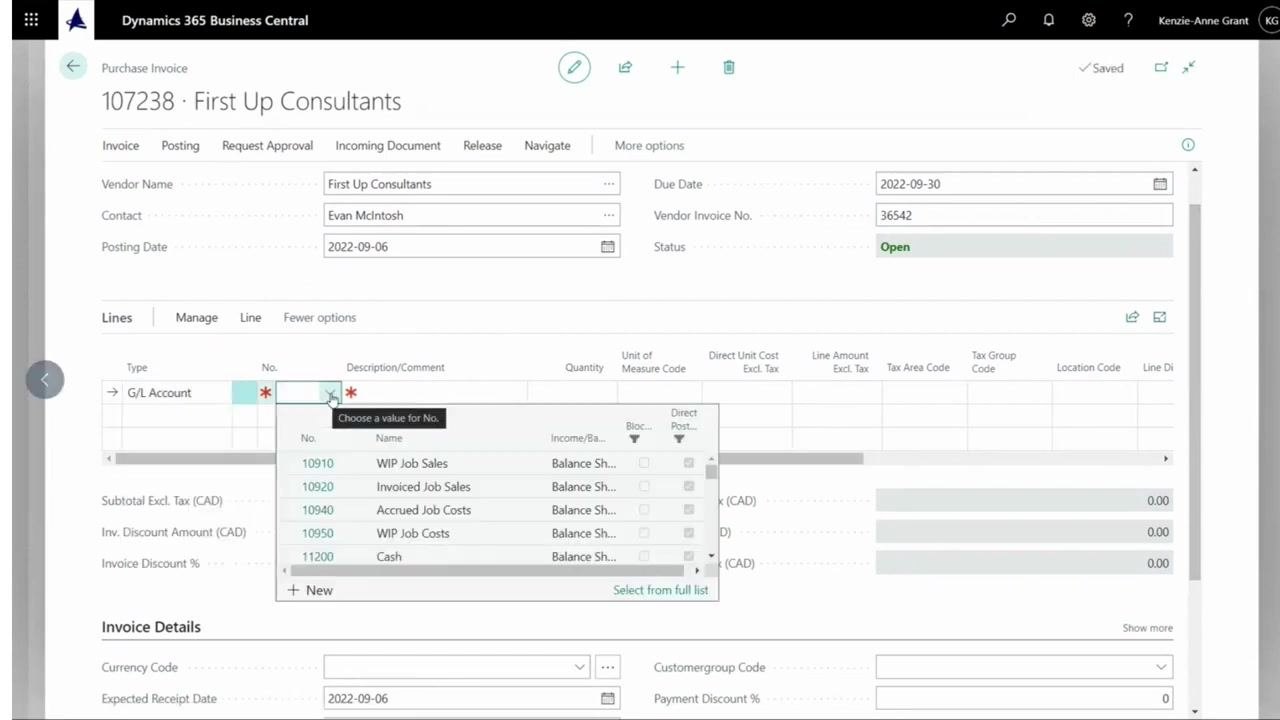The image size is (1280, 720).
Task: Expand the No. field dropdown arrow
Action: pyautogui.click(x=330, y=393)
